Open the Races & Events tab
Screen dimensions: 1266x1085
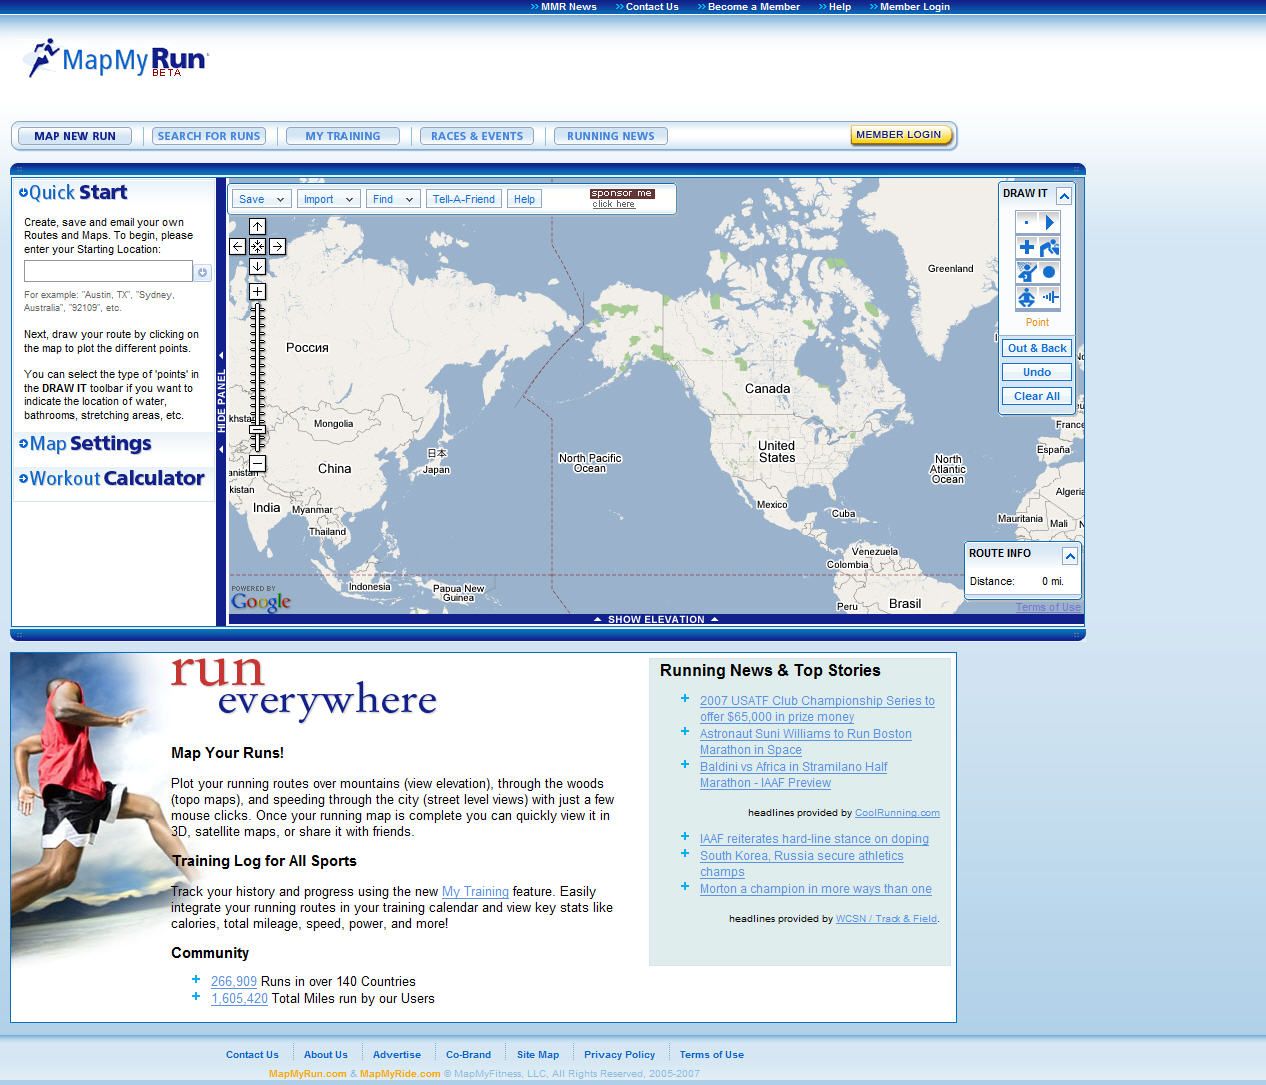point(477,136)
